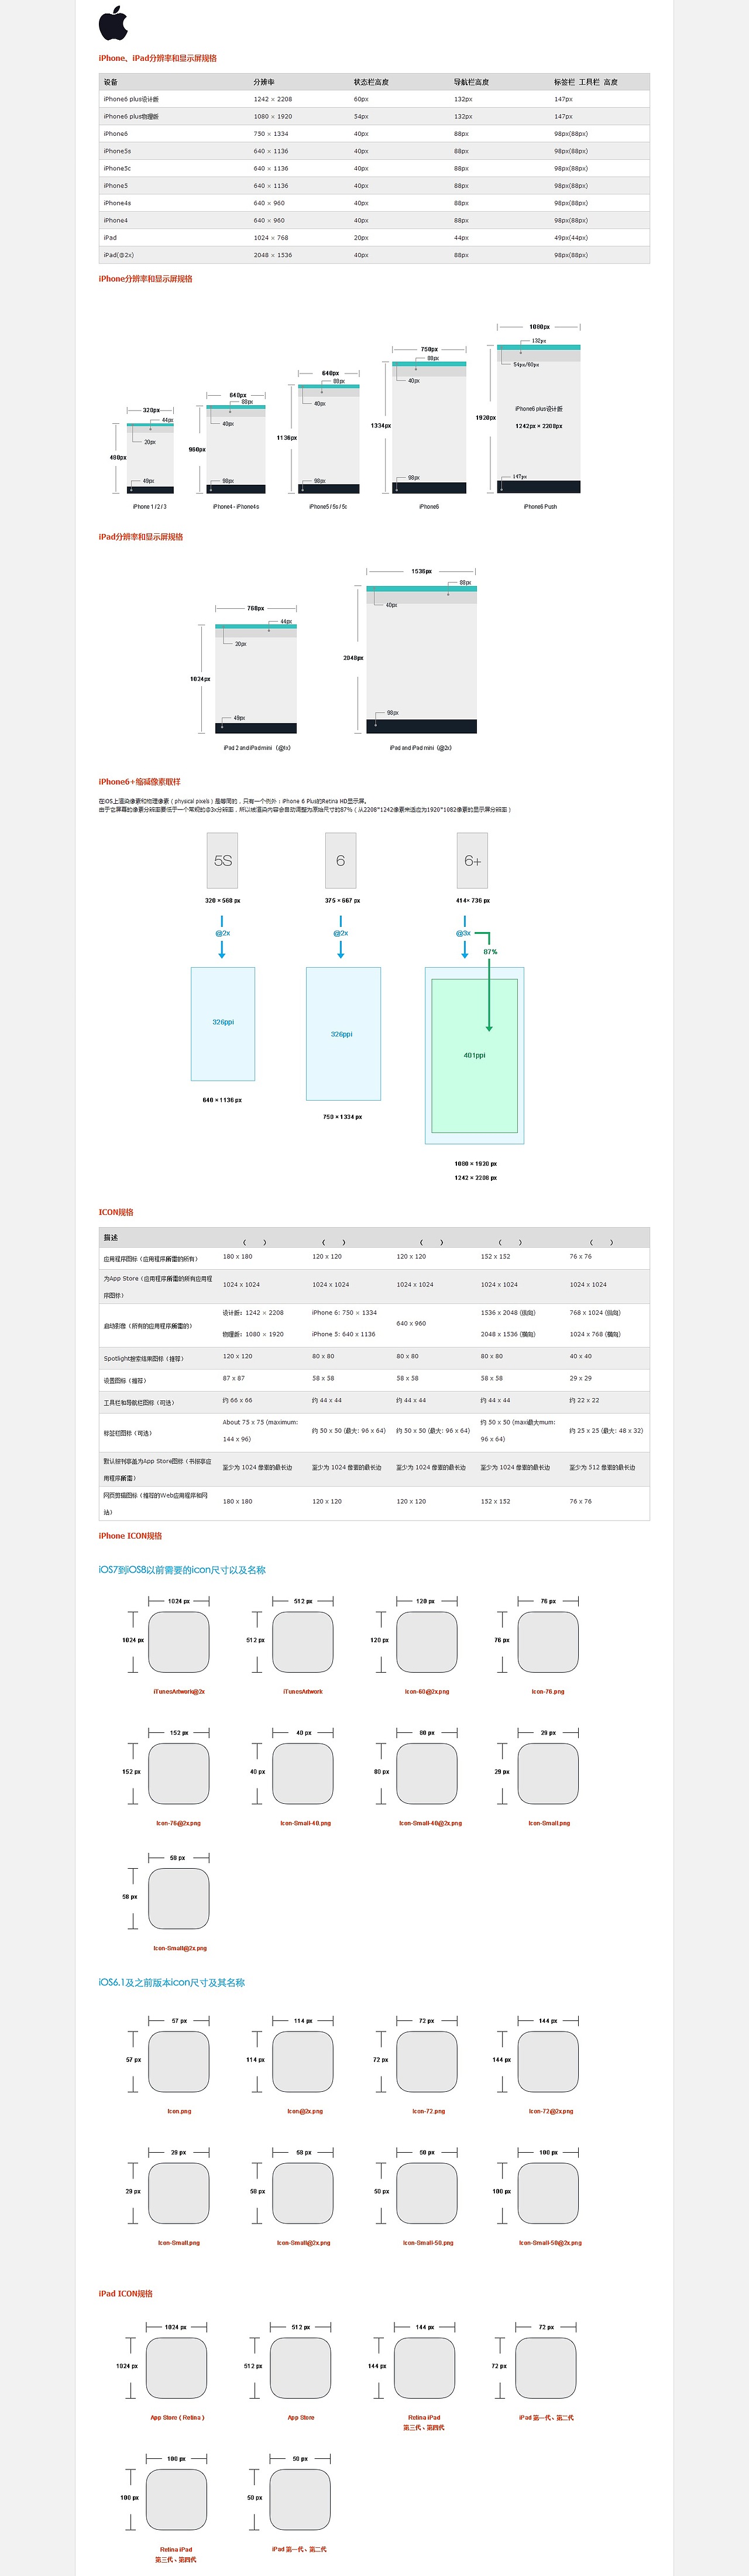Click Icon-Small@2x.png icon in iOS6.1 section
This screenshot has width=749, height=2576.
(303, 2193)
